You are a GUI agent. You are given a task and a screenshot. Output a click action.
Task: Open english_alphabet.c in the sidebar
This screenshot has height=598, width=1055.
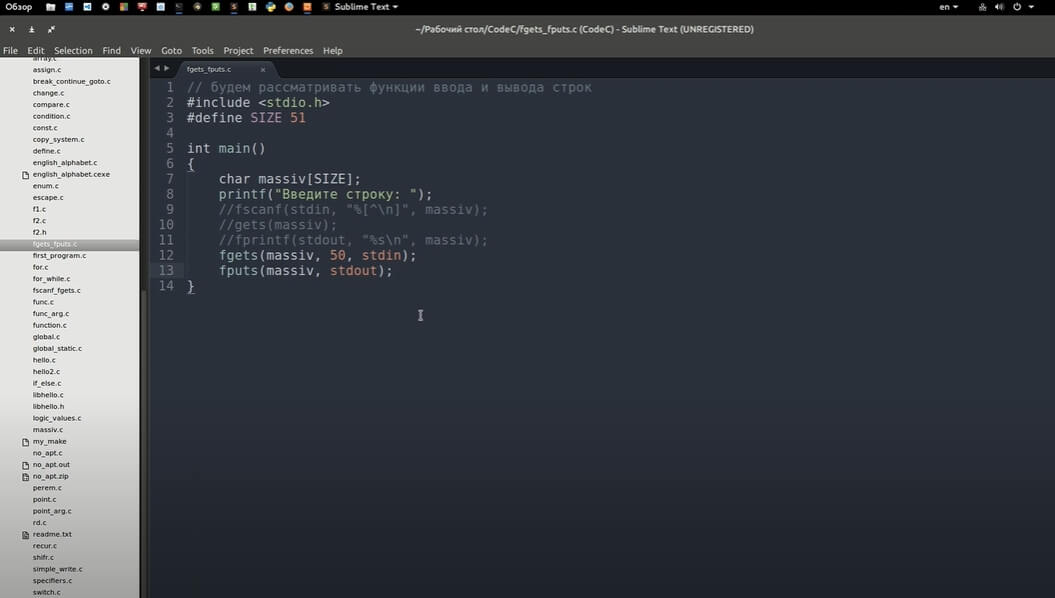click(x=65, y=163)
